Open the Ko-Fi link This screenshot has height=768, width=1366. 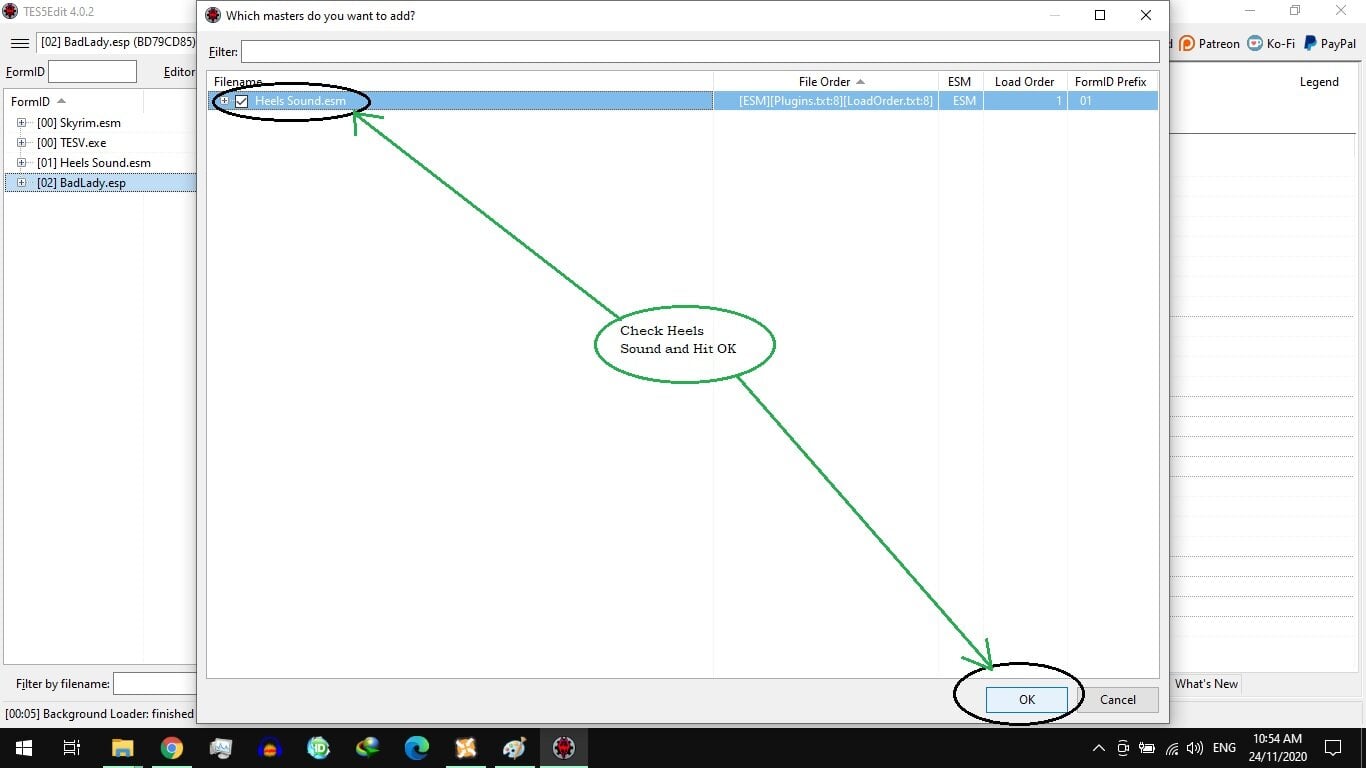coord(1271,43)
